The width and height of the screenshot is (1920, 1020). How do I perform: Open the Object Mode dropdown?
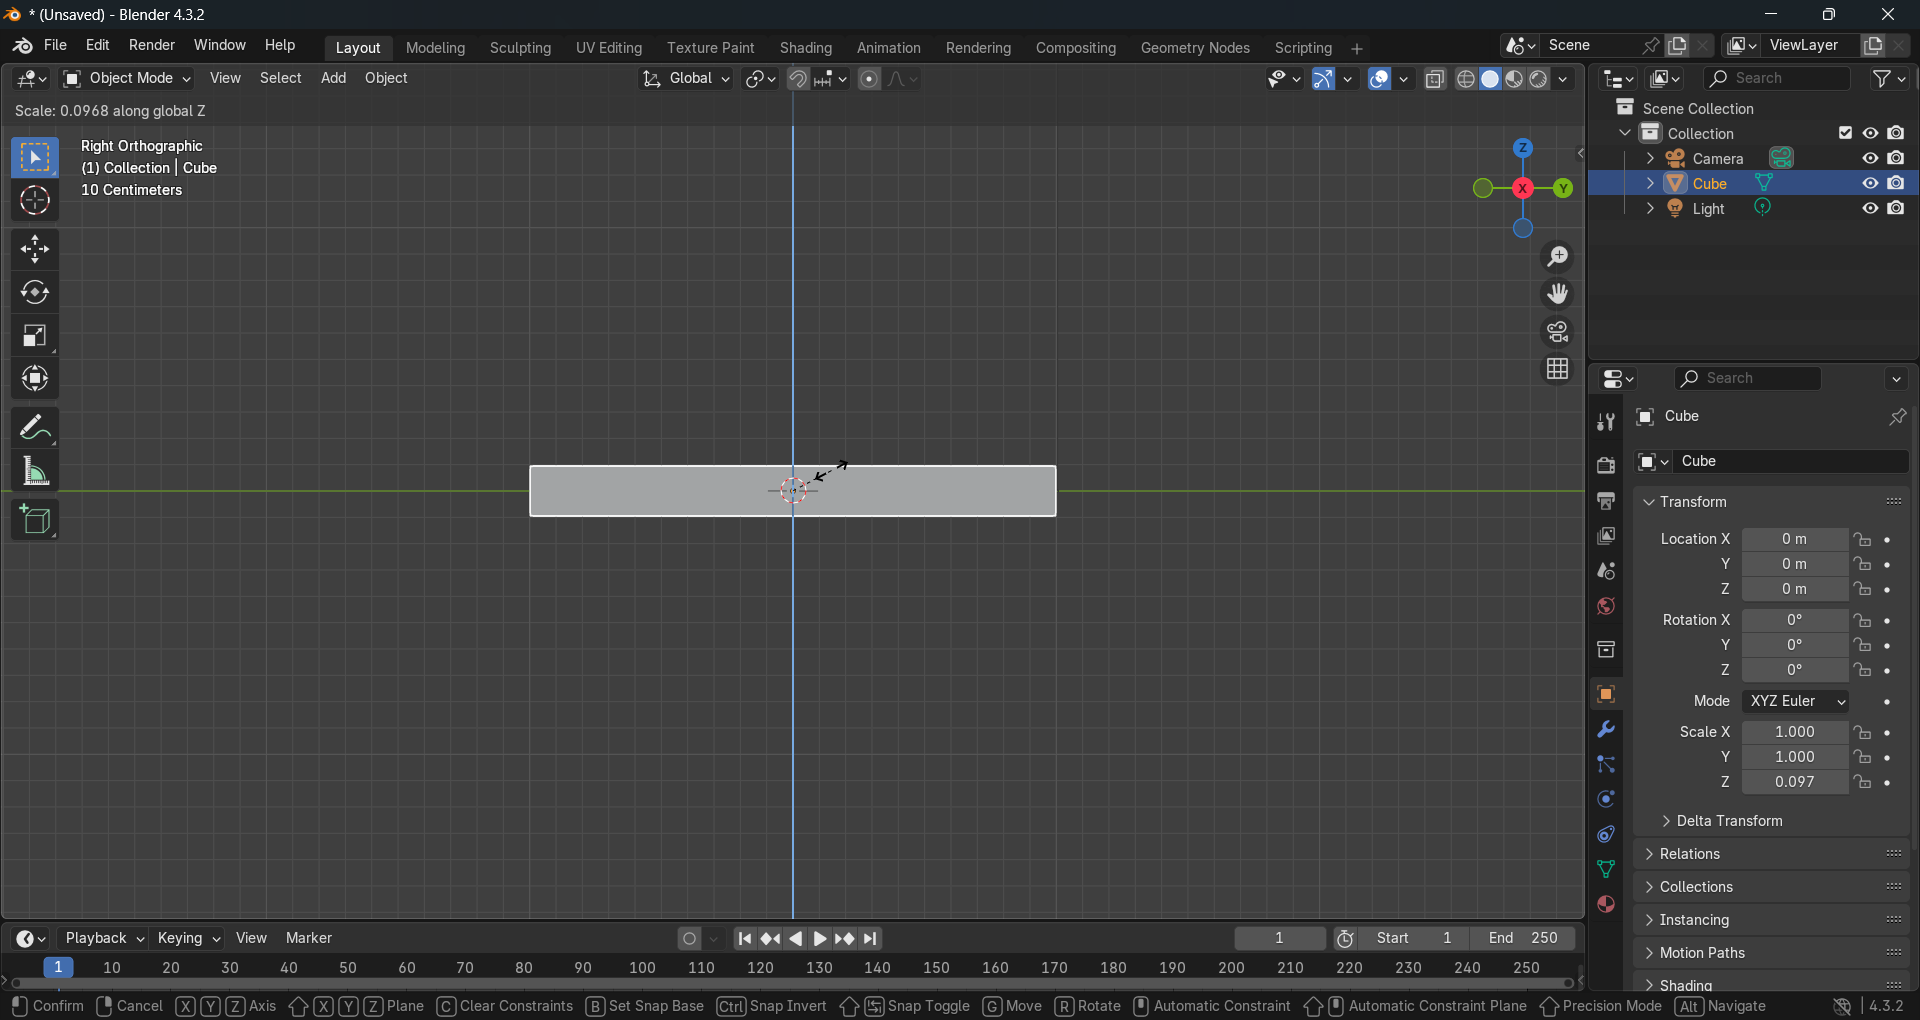pyautogui.click(x=127, y=78)
